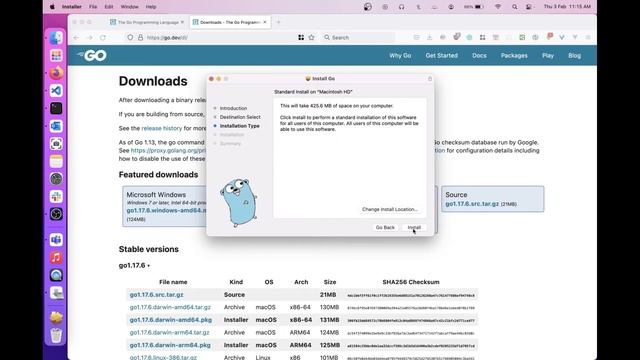Screen dimensions: 640x360
Task: Open Slack from the Dock
Action: pos(56,196)
